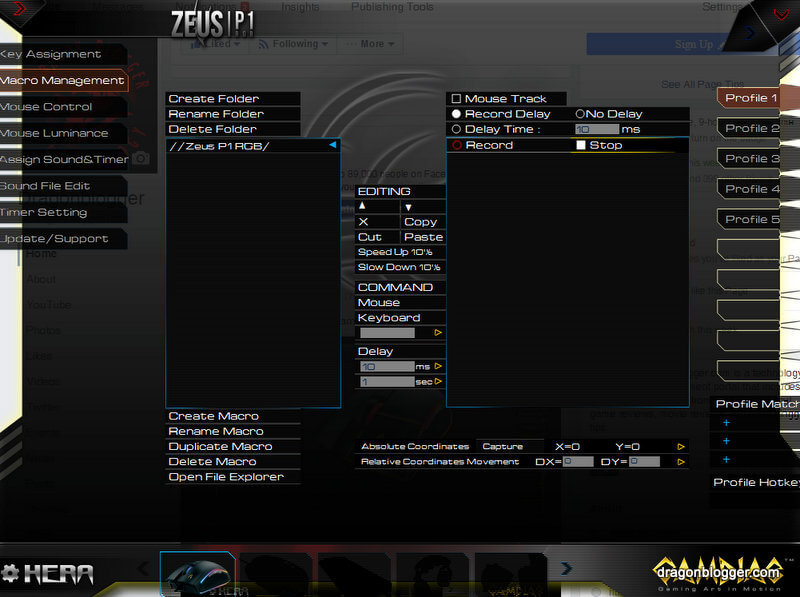Click the Create Folder button
Viewport: 800px width, 597px height.
(233, 98)
